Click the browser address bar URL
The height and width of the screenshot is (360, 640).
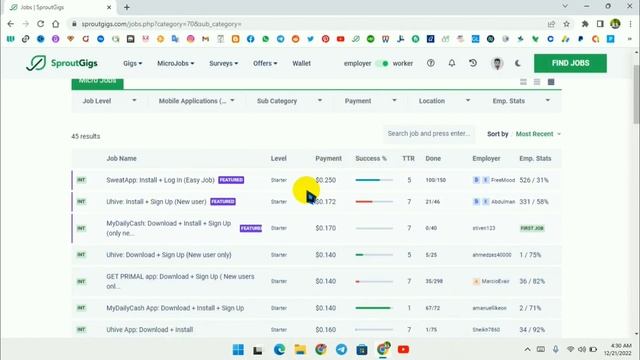click(x=162, y=24)
